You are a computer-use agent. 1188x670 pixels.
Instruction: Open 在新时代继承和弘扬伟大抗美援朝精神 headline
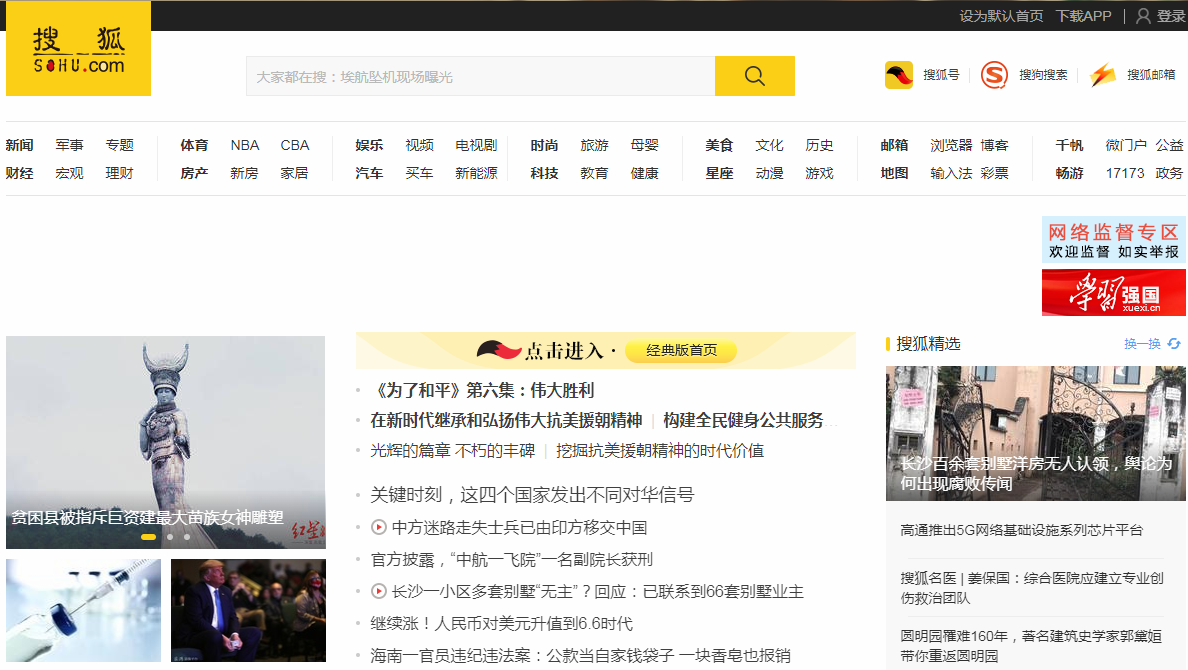tap(506, 421)
